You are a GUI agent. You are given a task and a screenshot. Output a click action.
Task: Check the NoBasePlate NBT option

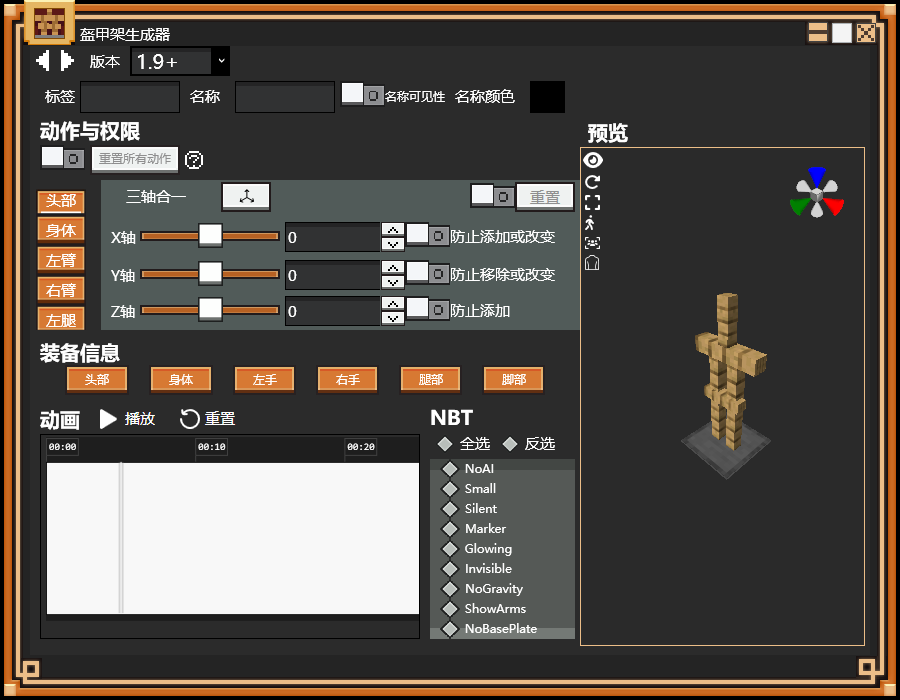coord(450,629)
